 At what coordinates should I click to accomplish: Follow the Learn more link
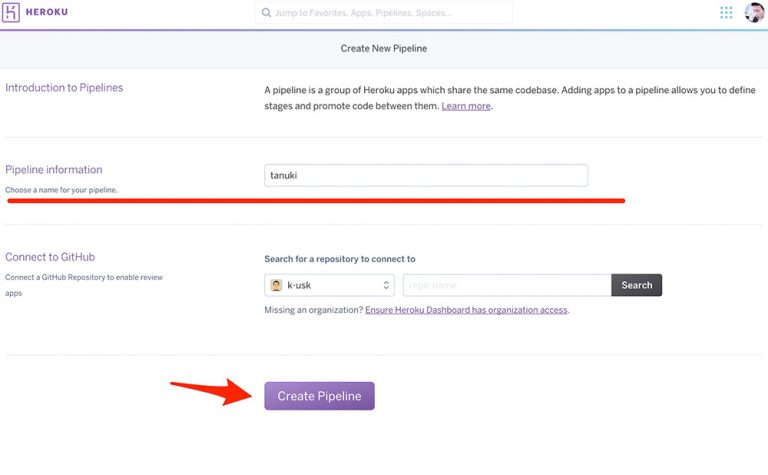pyautogui.click(x=466, y=106)
